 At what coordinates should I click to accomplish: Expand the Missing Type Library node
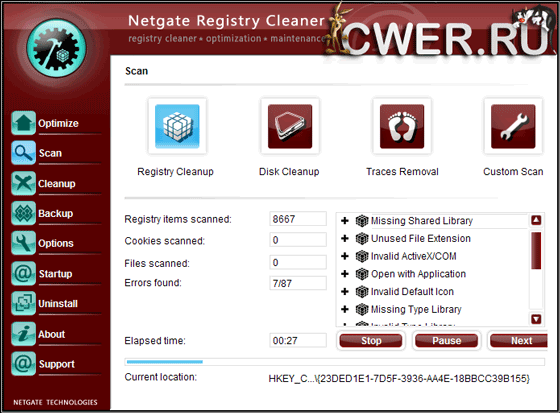[x=345, y=309]
